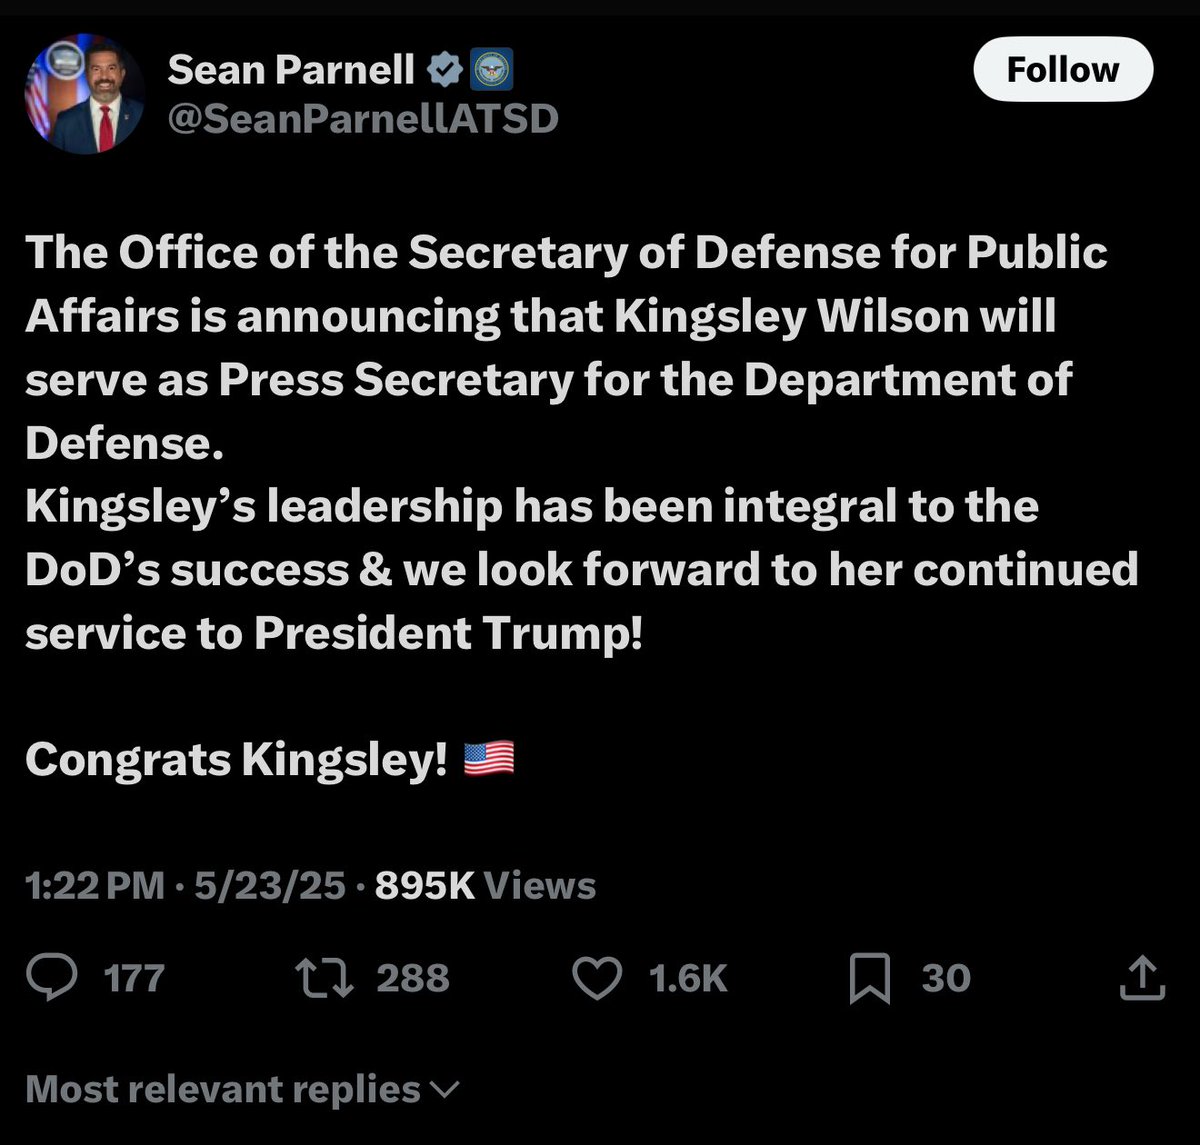Screen dimensions: 1200x1145
Task: Open the share menu icon
Action: point(1141,977)
